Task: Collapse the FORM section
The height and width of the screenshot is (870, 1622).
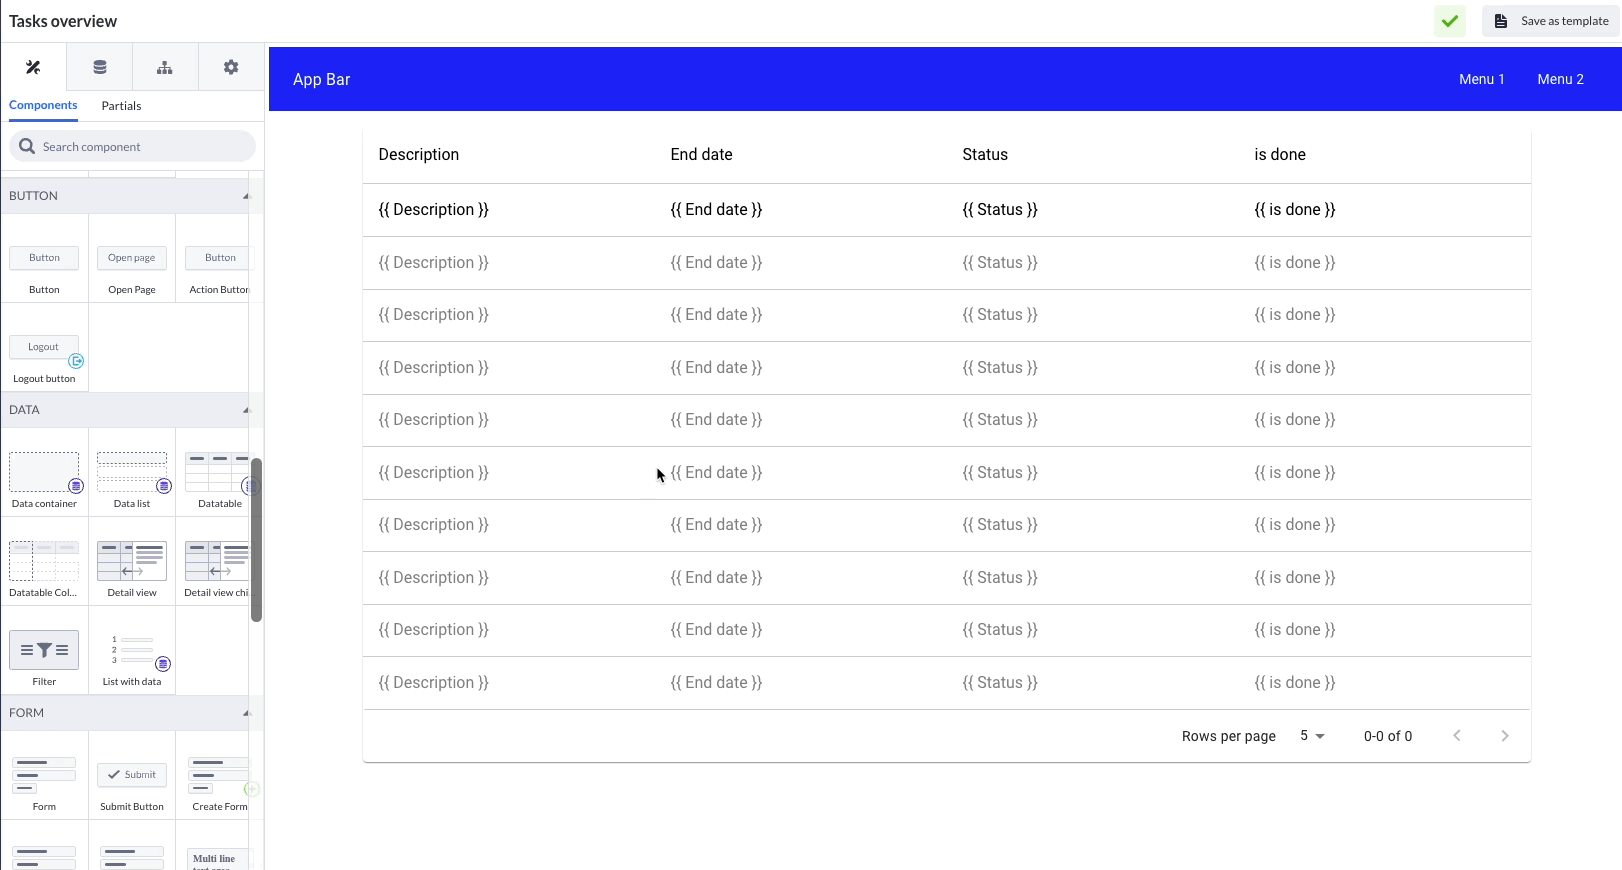Action: pyautogui.click(x=246, y=713)
